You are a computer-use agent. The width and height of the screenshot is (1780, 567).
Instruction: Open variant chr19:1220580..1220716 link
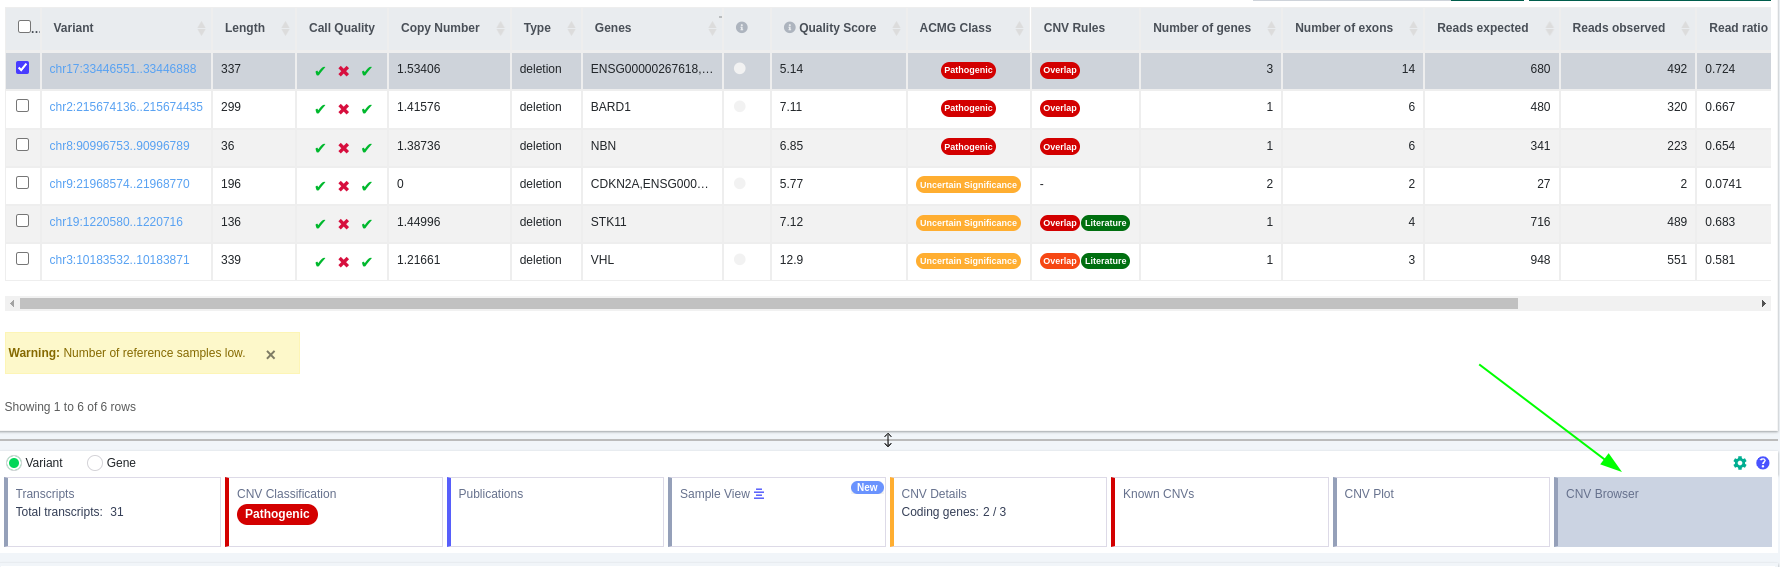[x=116, y=222]
